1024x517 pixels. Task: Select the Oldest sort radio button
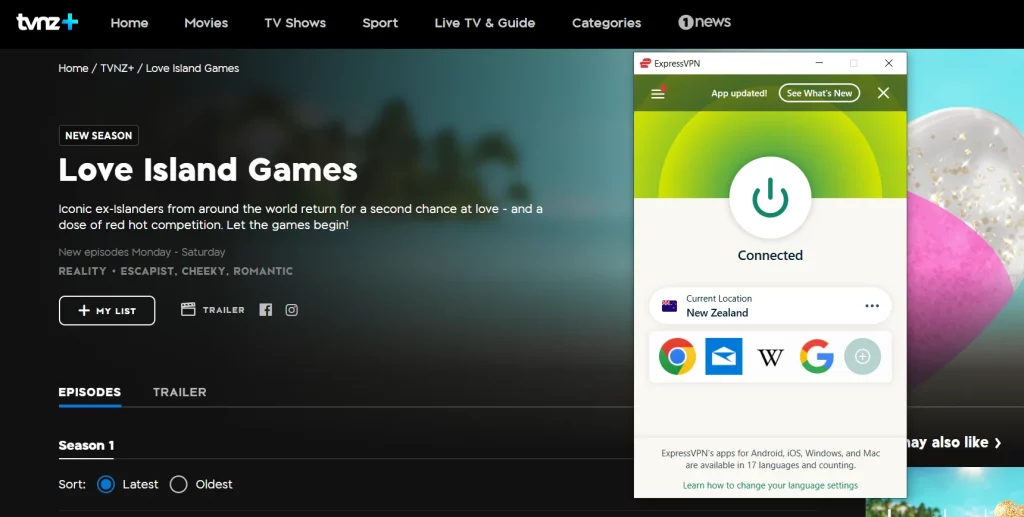(178, 484)
